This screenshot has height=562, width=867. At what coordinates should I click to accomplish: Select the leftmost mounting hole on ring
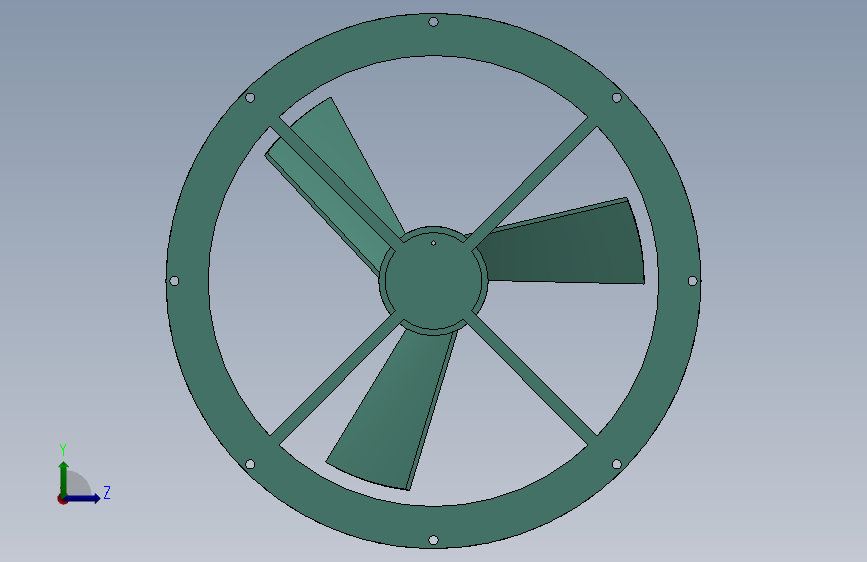click(x=174, y=281)
